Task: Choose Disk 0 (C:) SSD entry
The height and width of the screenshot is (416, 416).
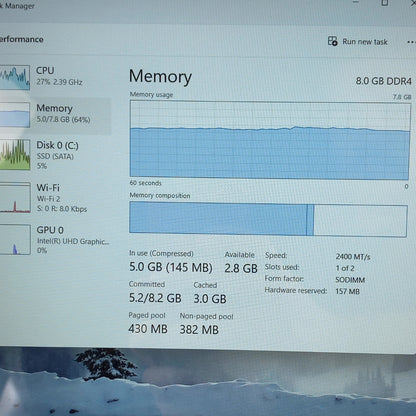Action: (55, 155)
